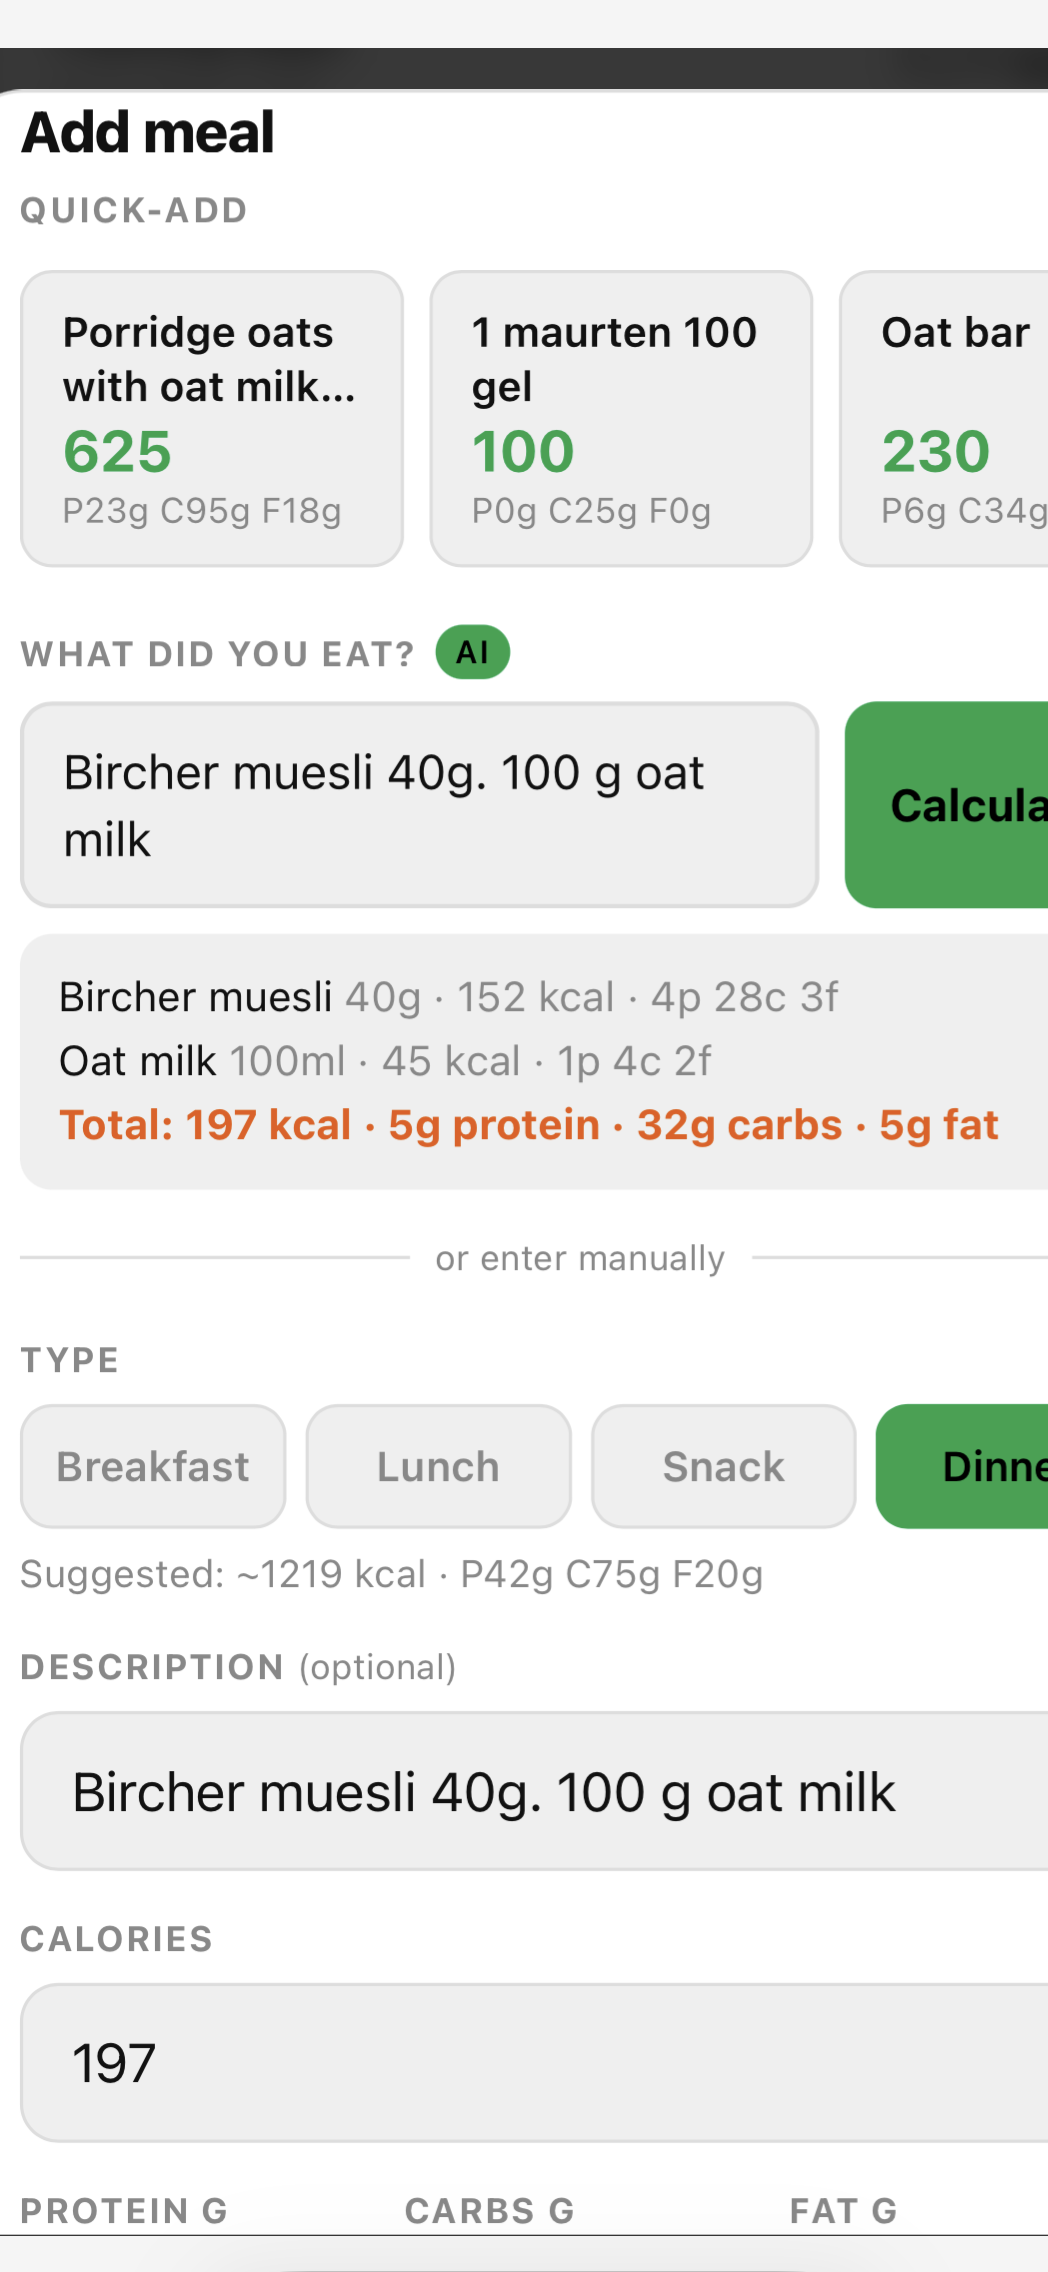This screenshot has width=1048, height=2272.
Task: Tap the Add meal heading
Action: [x=148, y=132]
